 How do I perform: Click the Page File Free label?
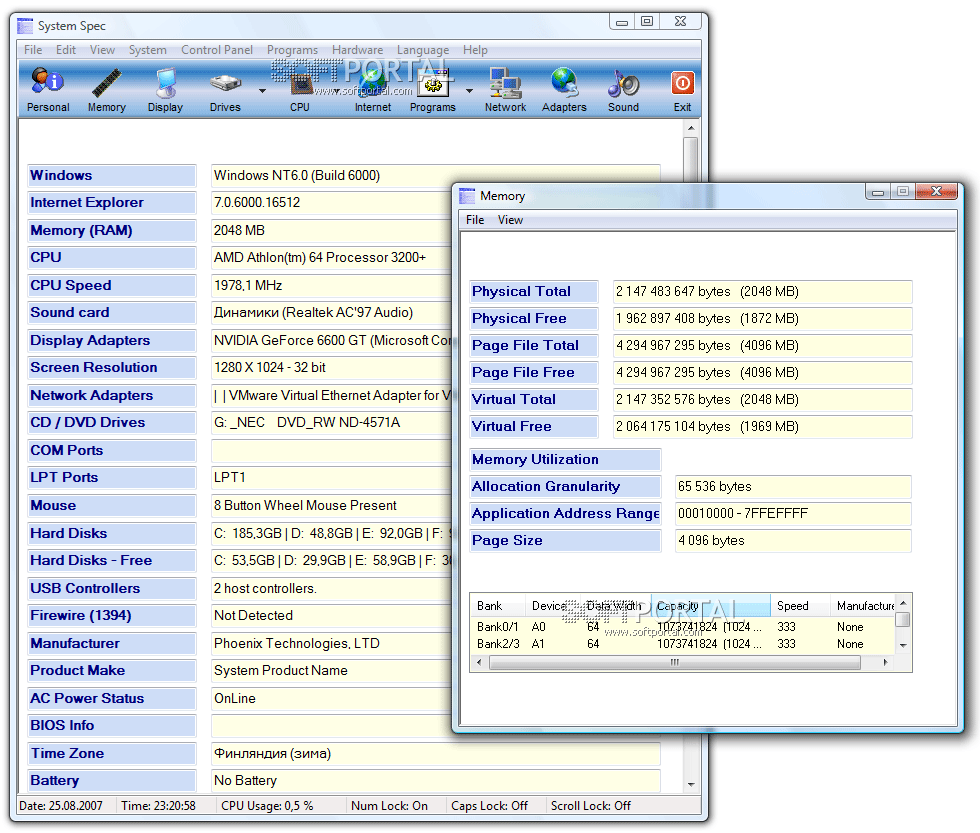(x=534, y=373)
